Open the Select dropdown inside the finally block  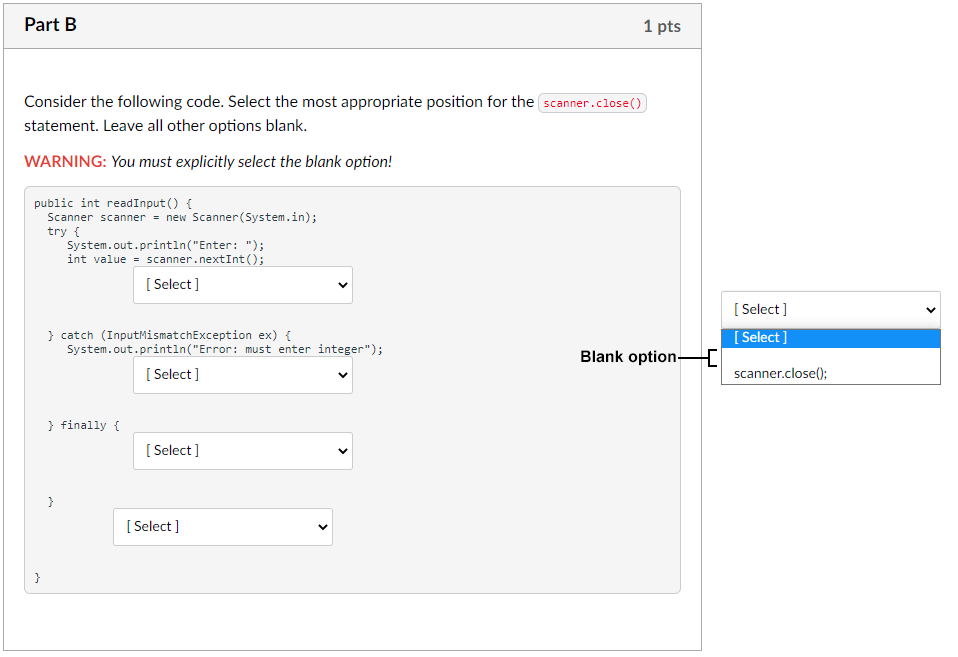[x=243, y=451]
